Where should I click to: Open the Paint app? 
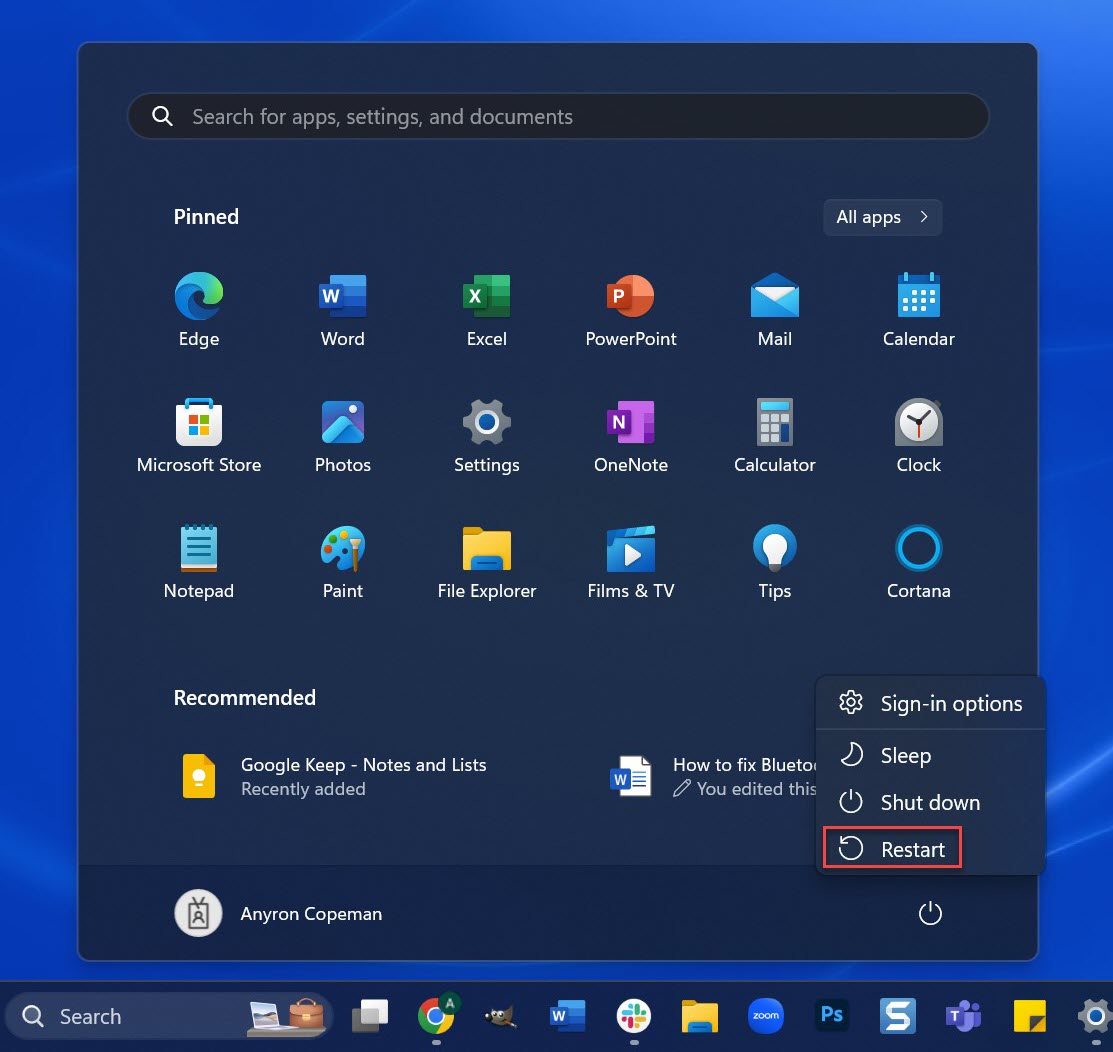[343, 561]
